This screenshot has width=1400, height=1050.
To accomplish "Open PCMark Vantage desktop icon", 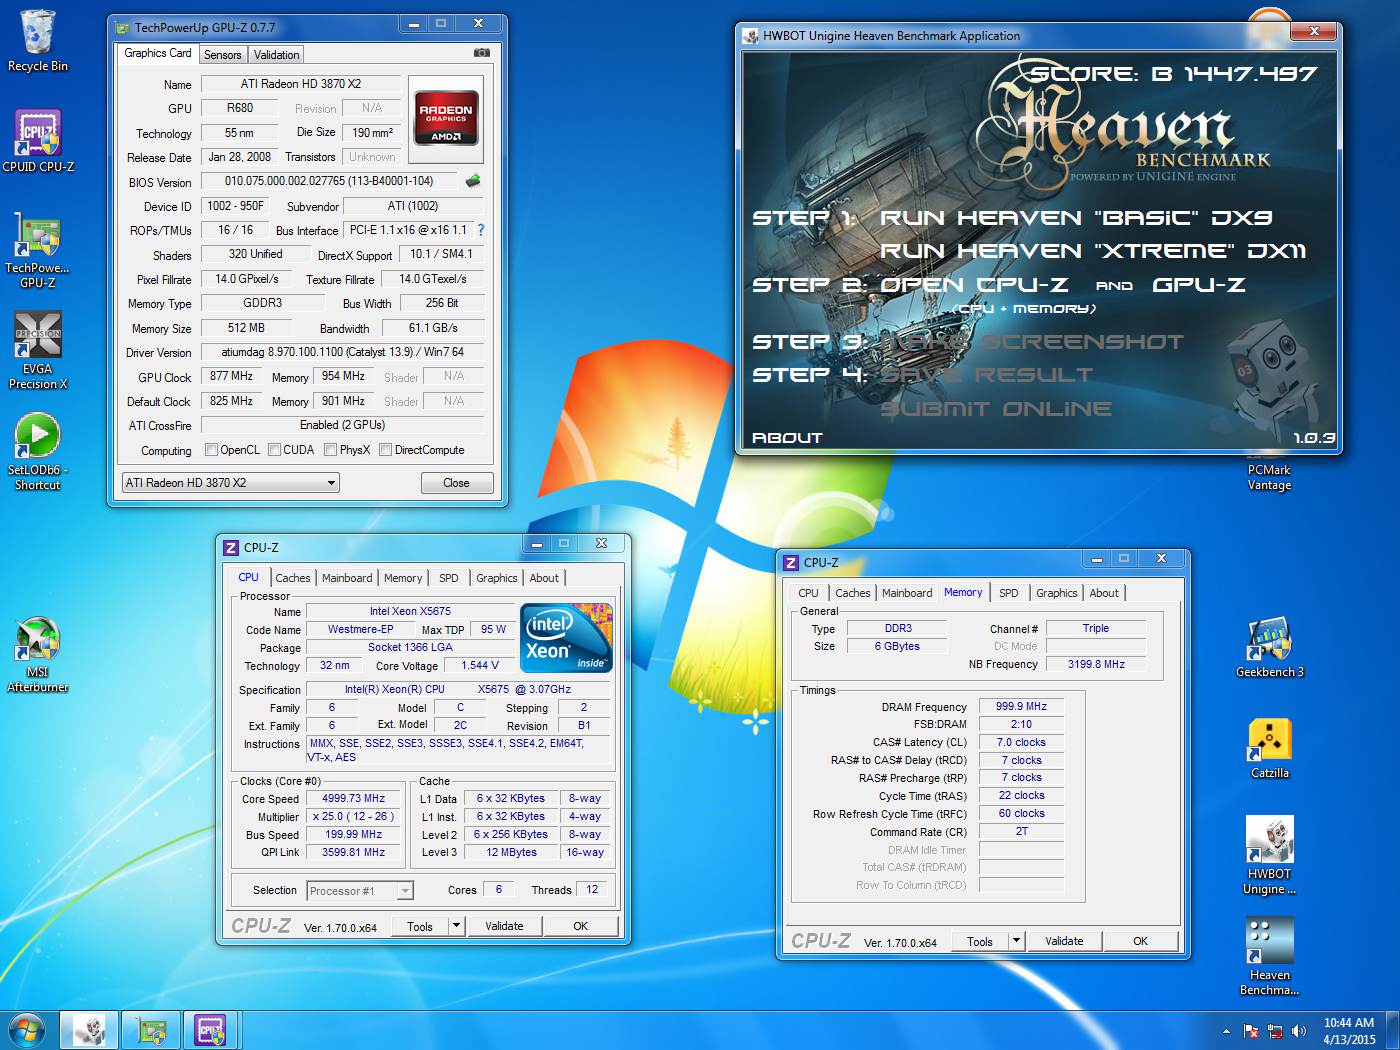I will coord(1269,477).
